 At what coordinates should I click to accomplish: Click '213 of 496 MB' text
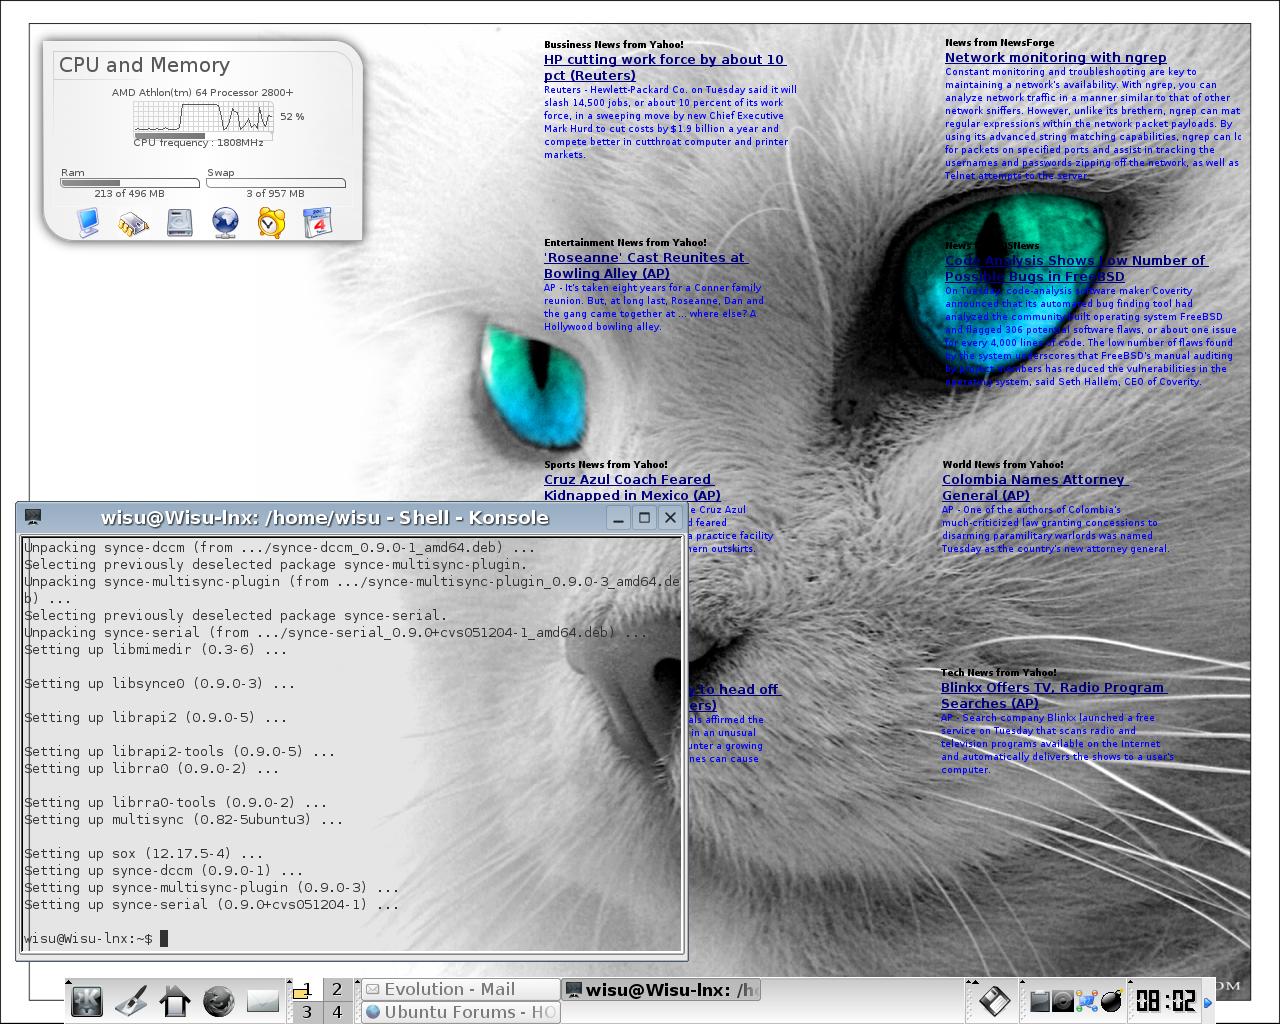pos(129,193)
